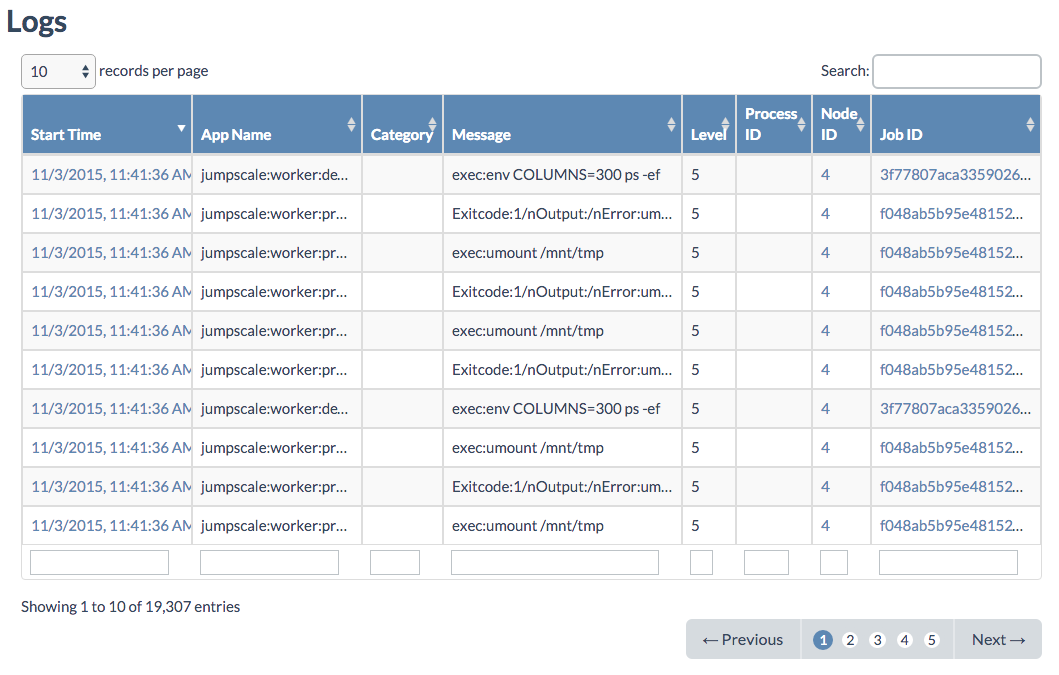Click the Next page button

pos(998,640)
